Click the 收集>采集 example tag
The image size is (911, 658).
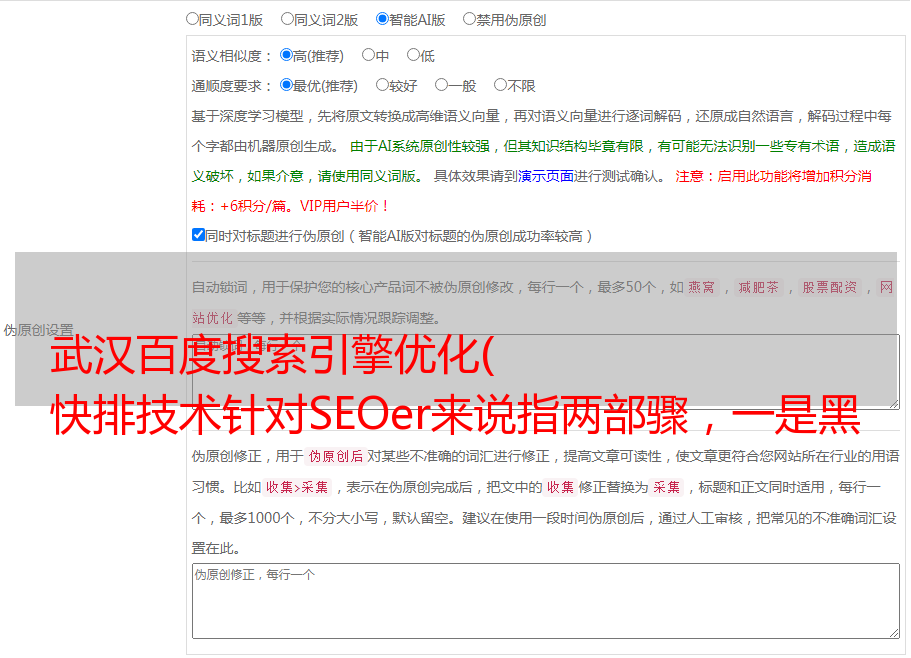(x=297, y=487)
